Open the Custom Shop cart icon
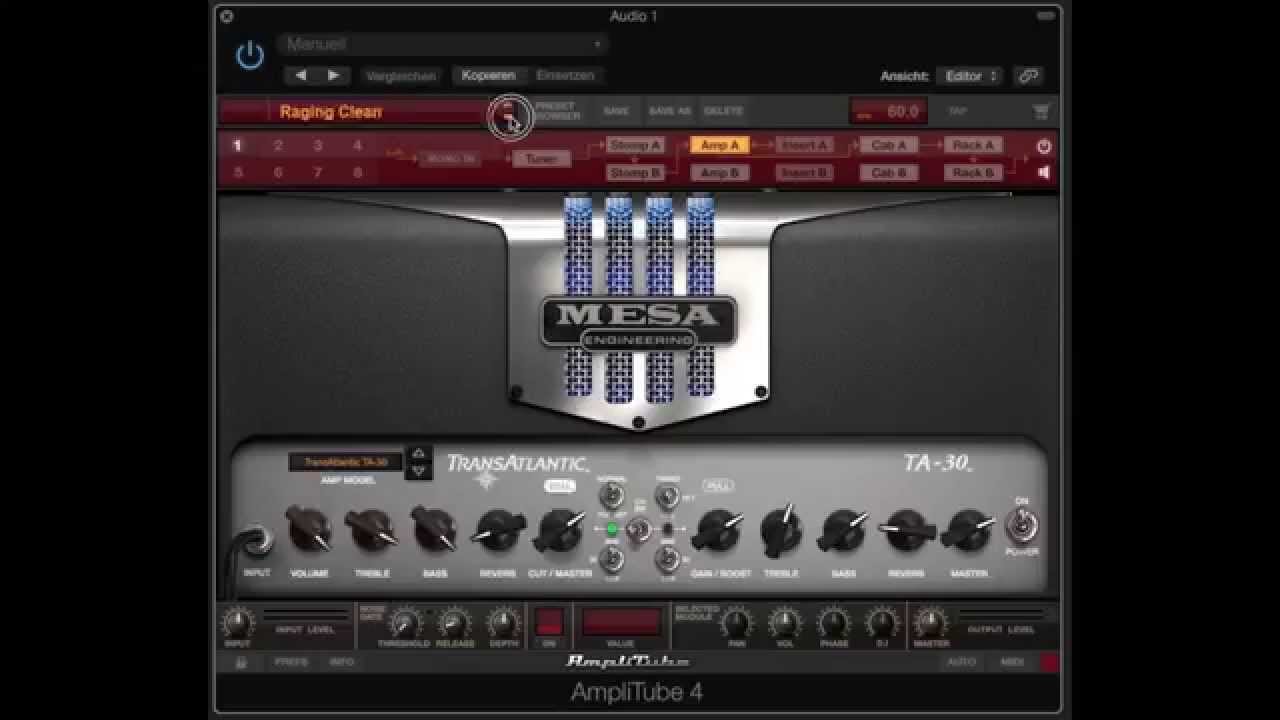Image resolution: width=1280 pixels, height=720 pixels. click(1041, 112)
